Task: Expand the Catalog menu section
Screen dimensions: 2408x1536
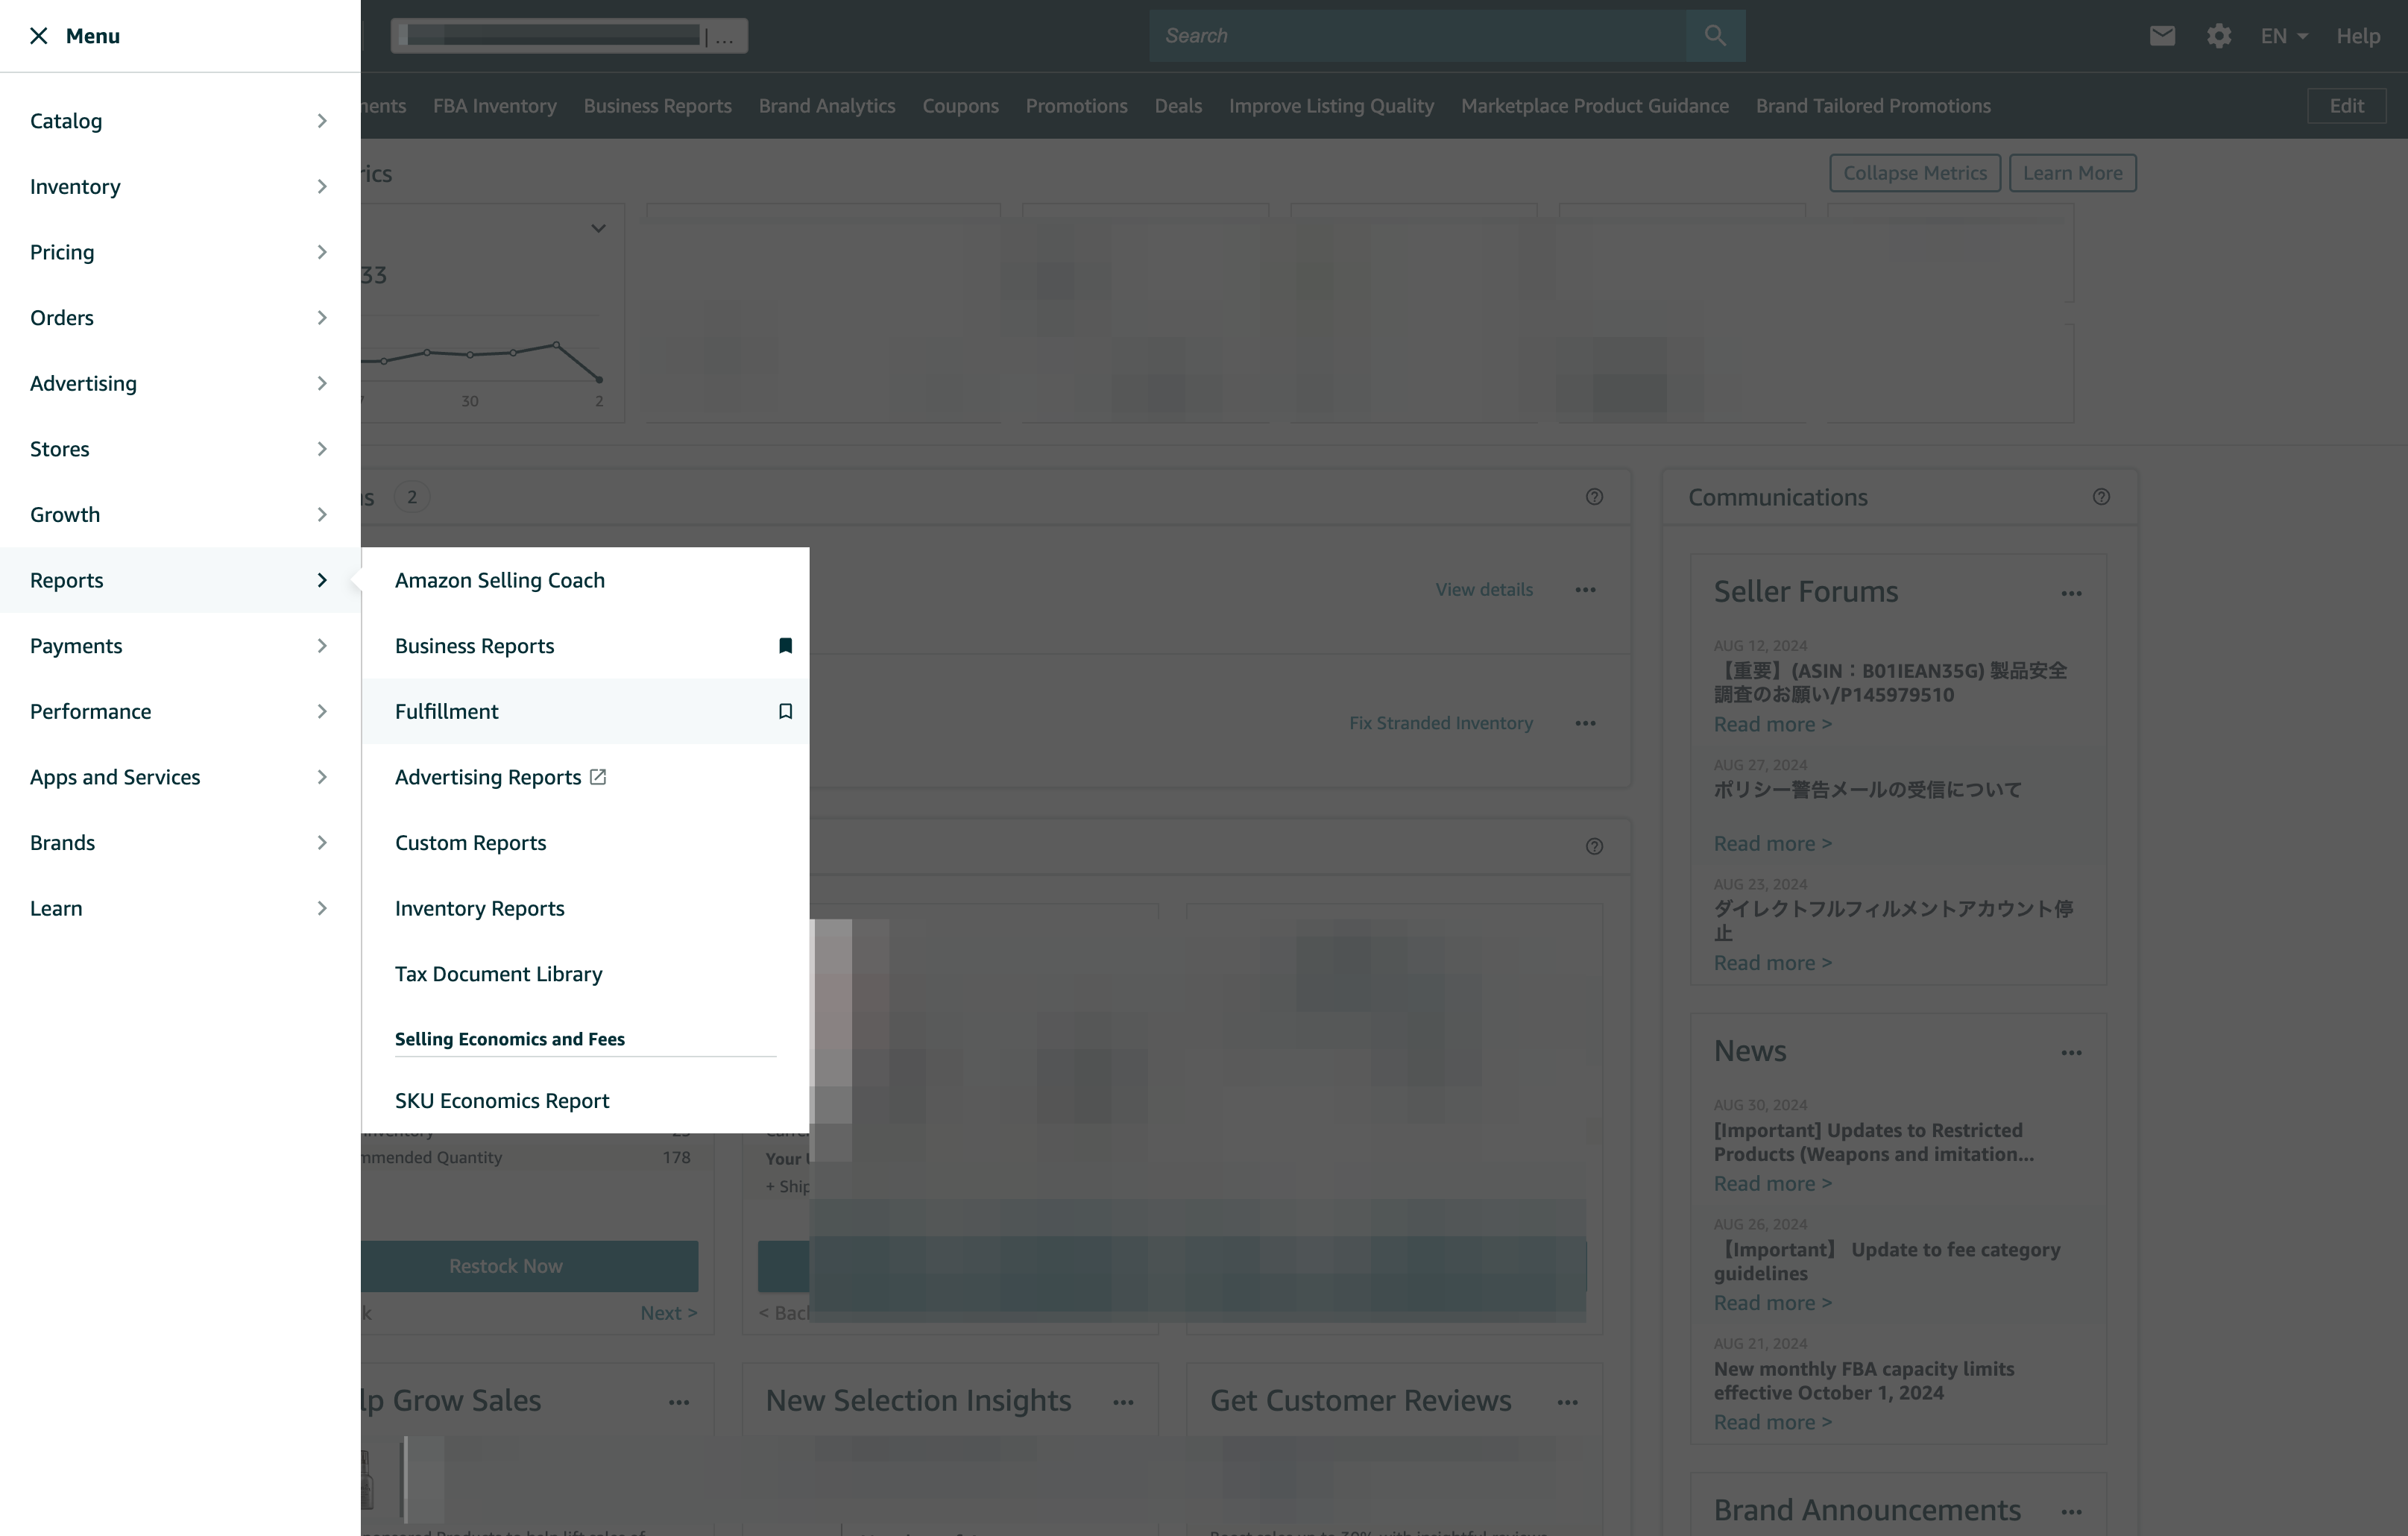Action: 180,121
